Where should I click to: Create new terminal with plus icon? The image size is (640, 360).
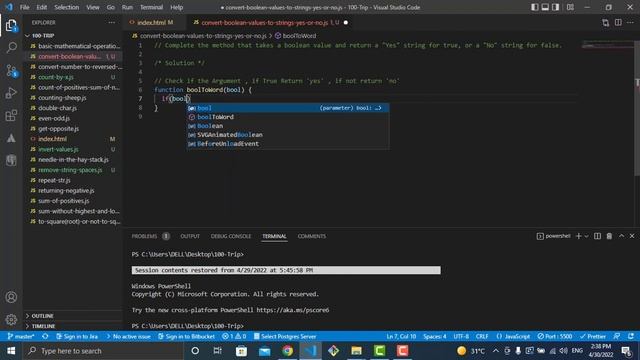click(578, 236)
